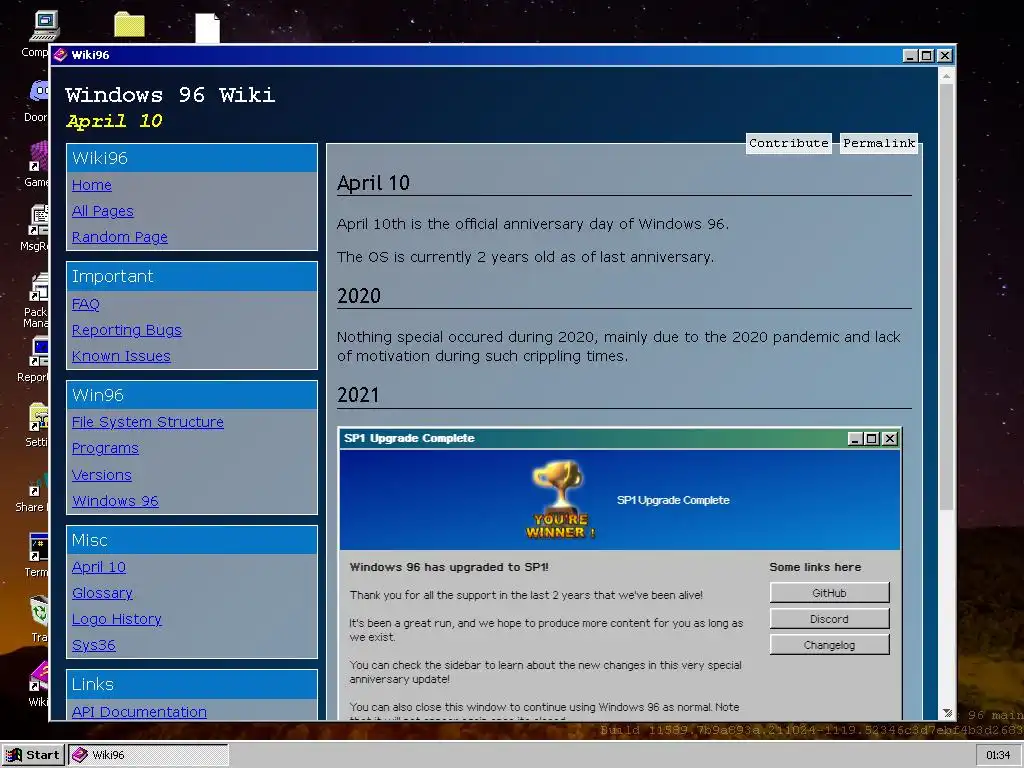Click the Win96 sidebar section header
Viewport: 1024px width, 768px height.
(192, 395)
